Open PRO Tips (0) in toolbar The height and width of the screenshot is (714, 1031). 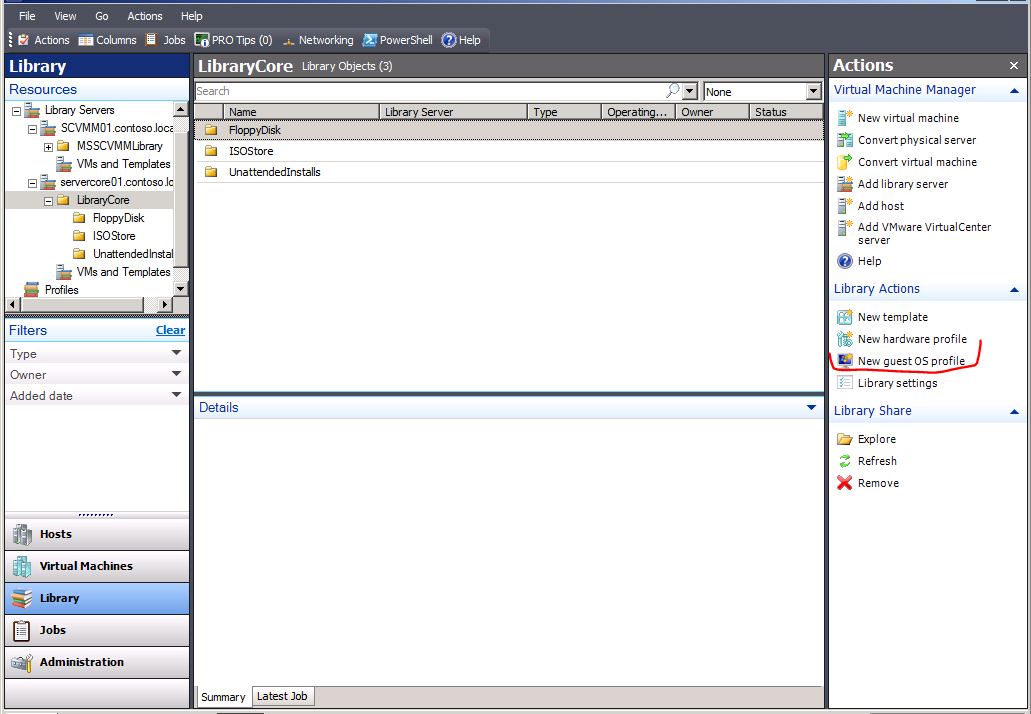click(233, 40)
